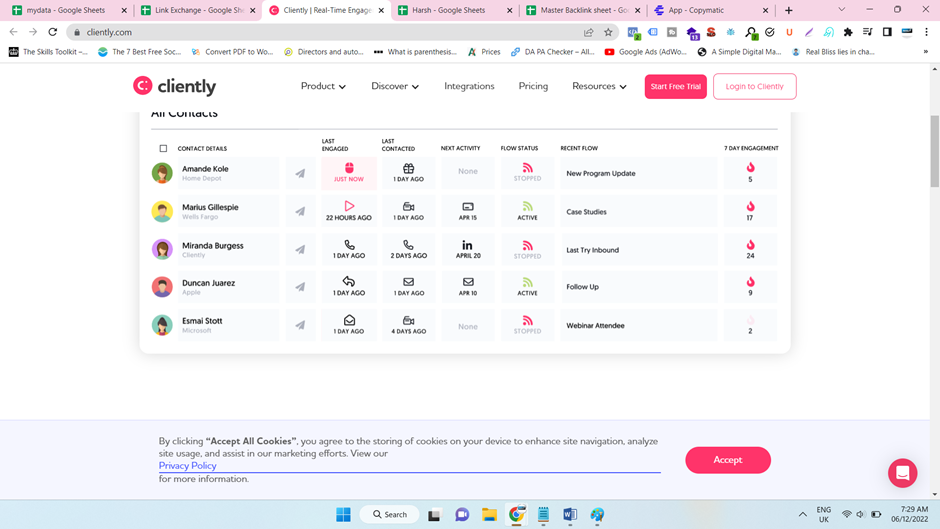Click the play icon showing 22 hours ago
This screenshot has height=529, width=940.
349,206
